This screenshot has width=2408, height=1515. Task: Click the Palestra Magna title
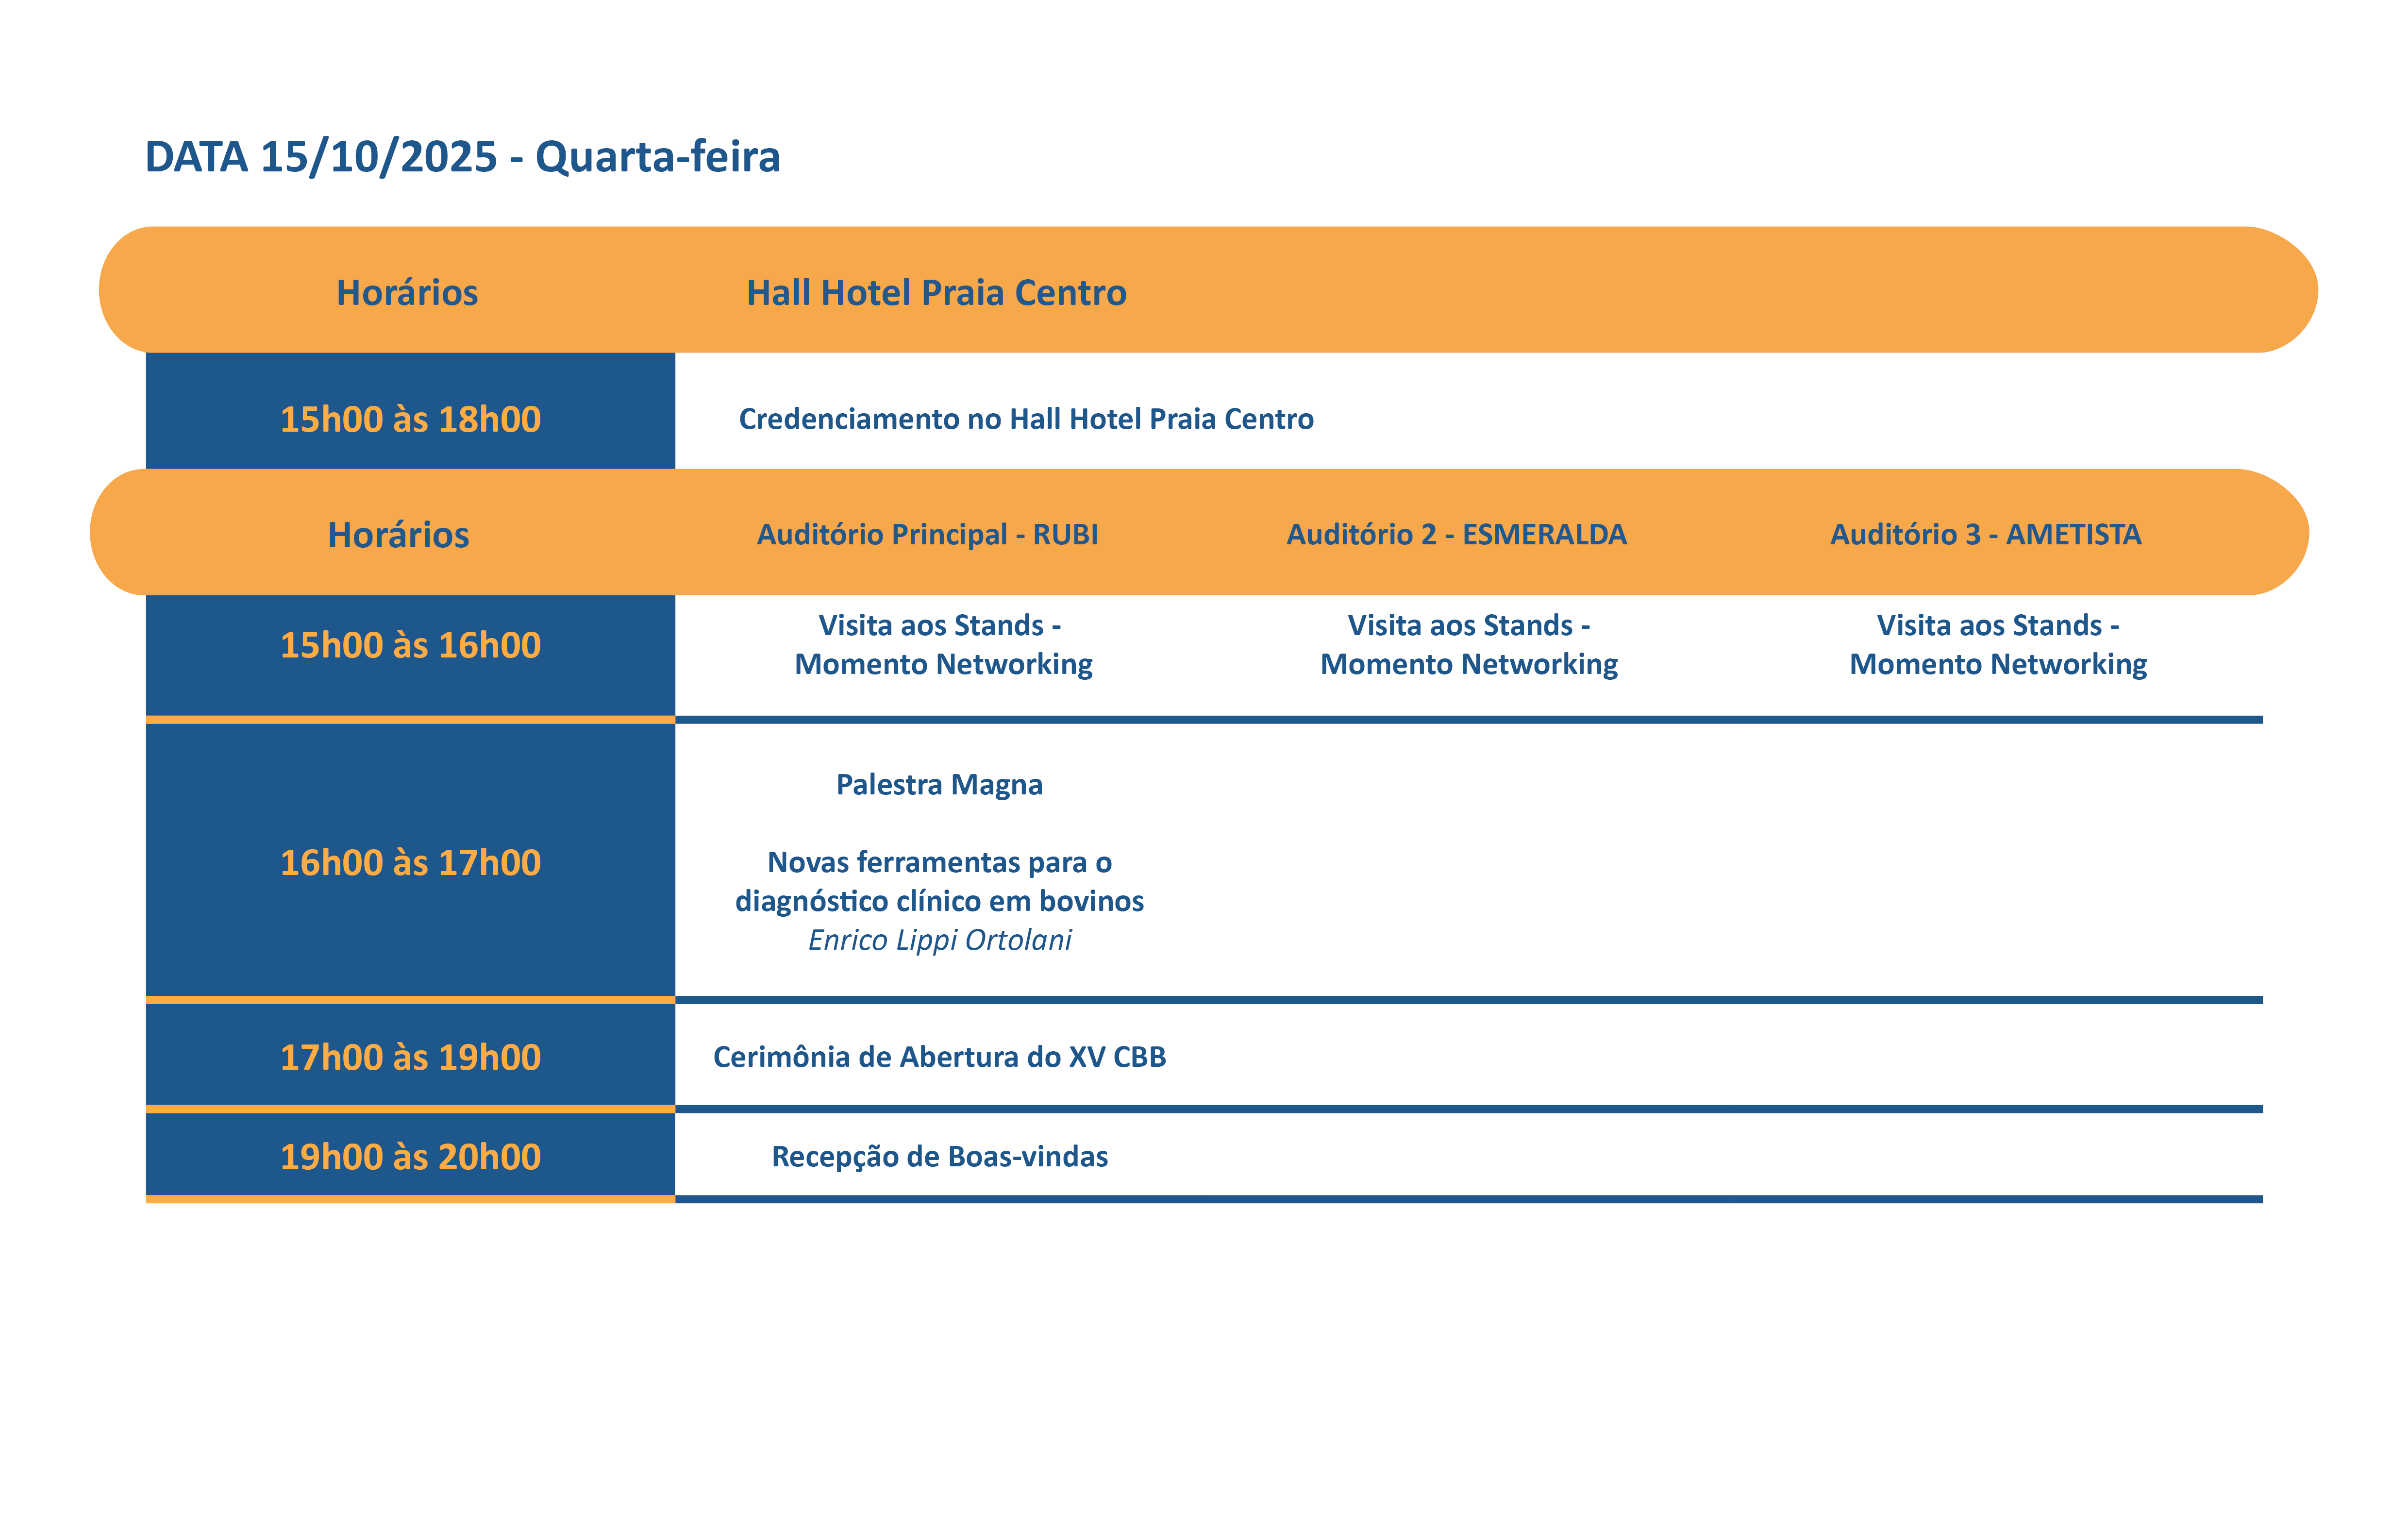pos(939,785)
